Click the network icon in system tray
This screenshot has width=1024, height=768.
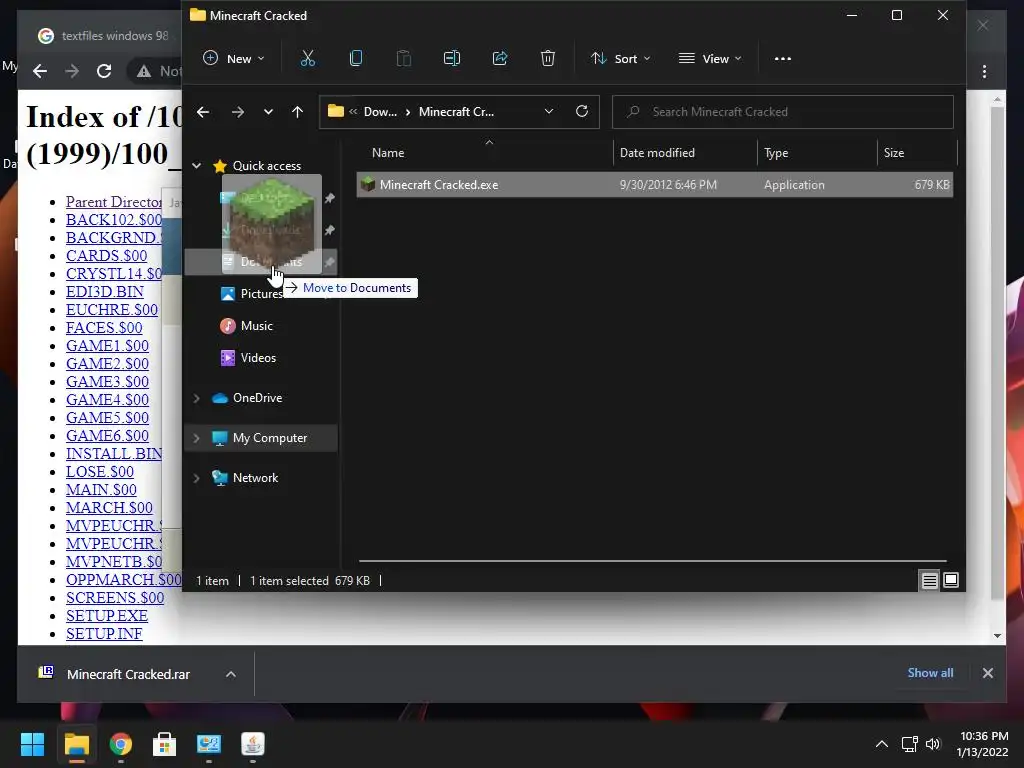(x=909, y=744)
